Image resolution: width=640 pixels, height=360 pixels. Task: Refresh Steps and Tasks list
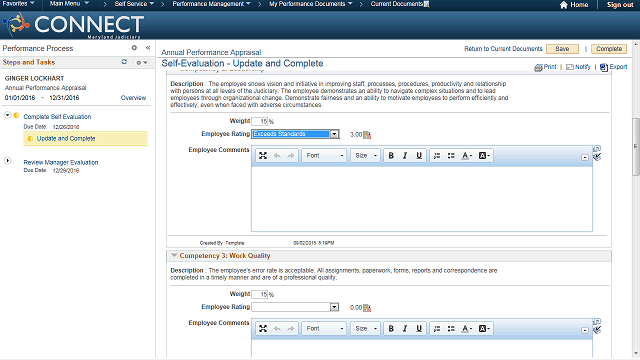124,62
